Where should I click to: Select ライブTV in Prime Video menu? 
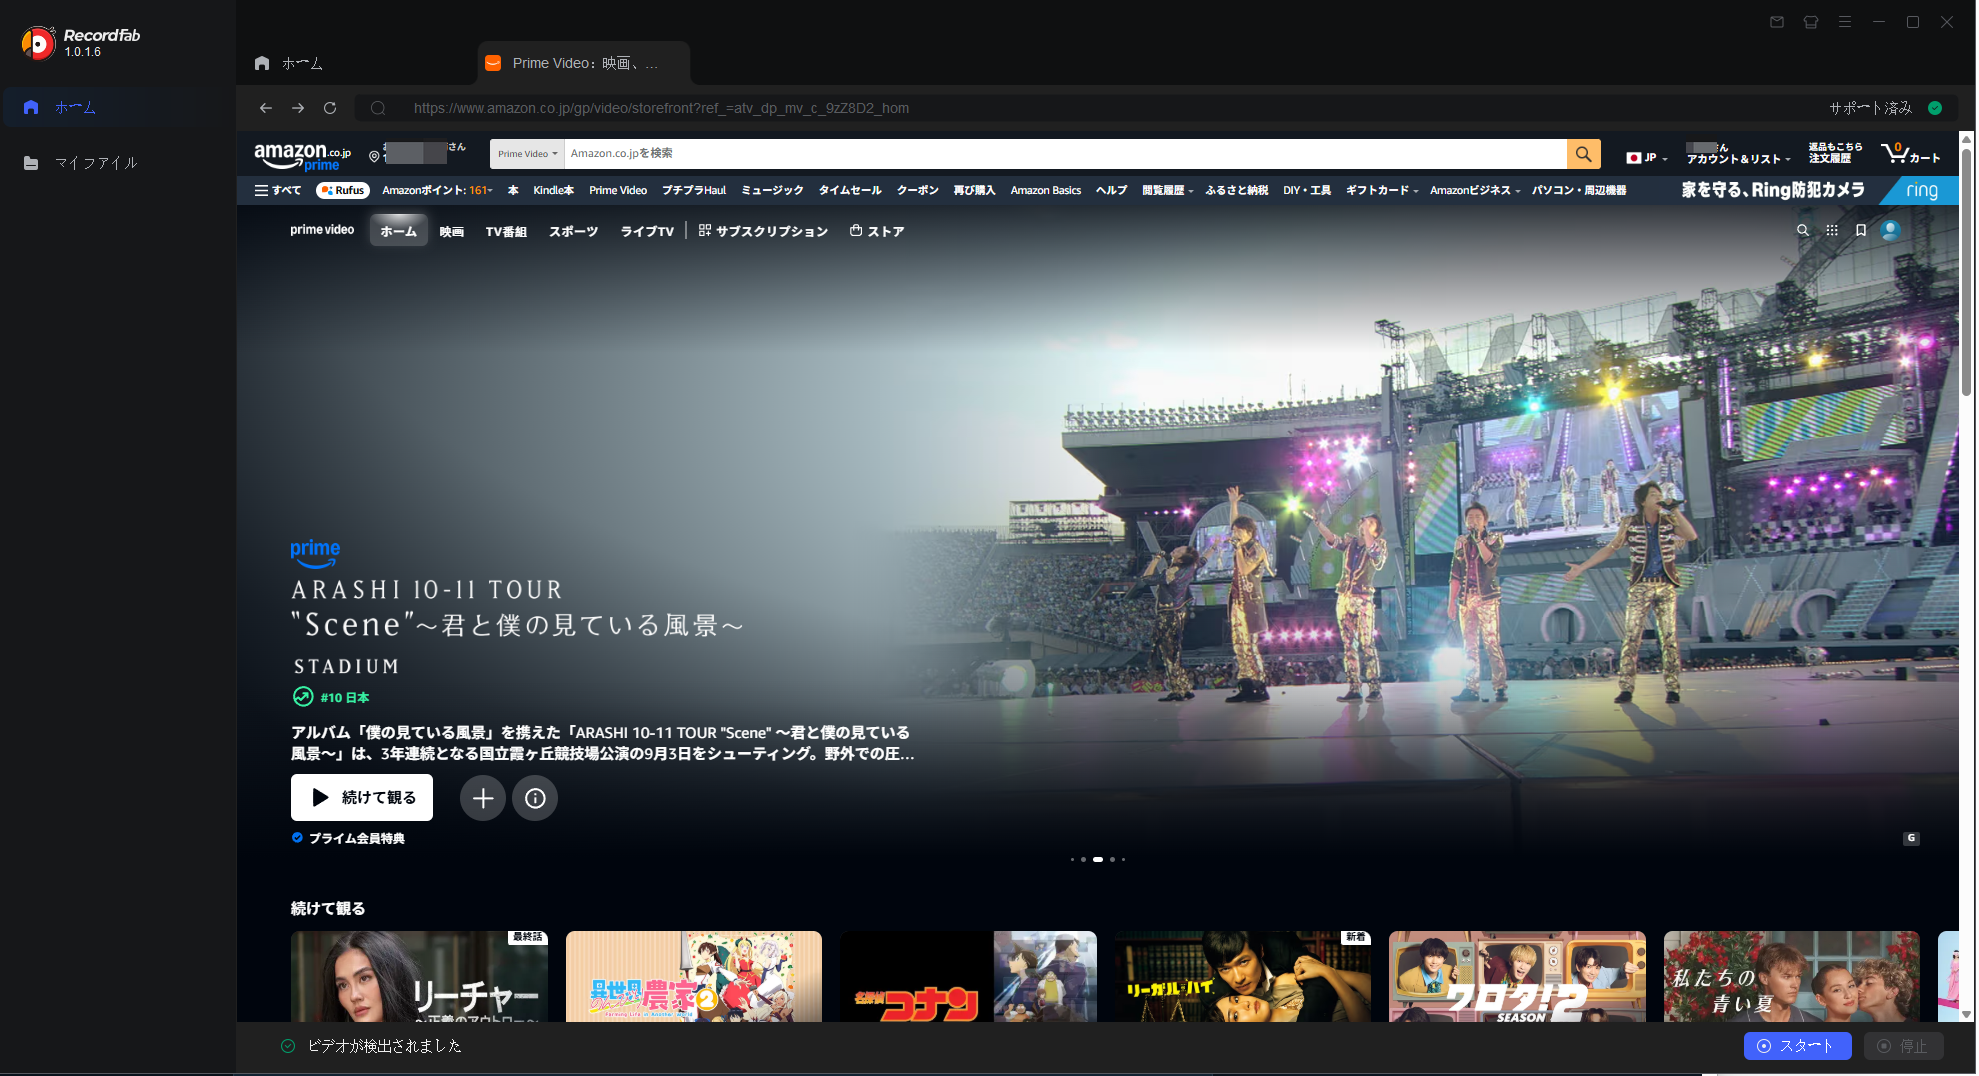647,231
